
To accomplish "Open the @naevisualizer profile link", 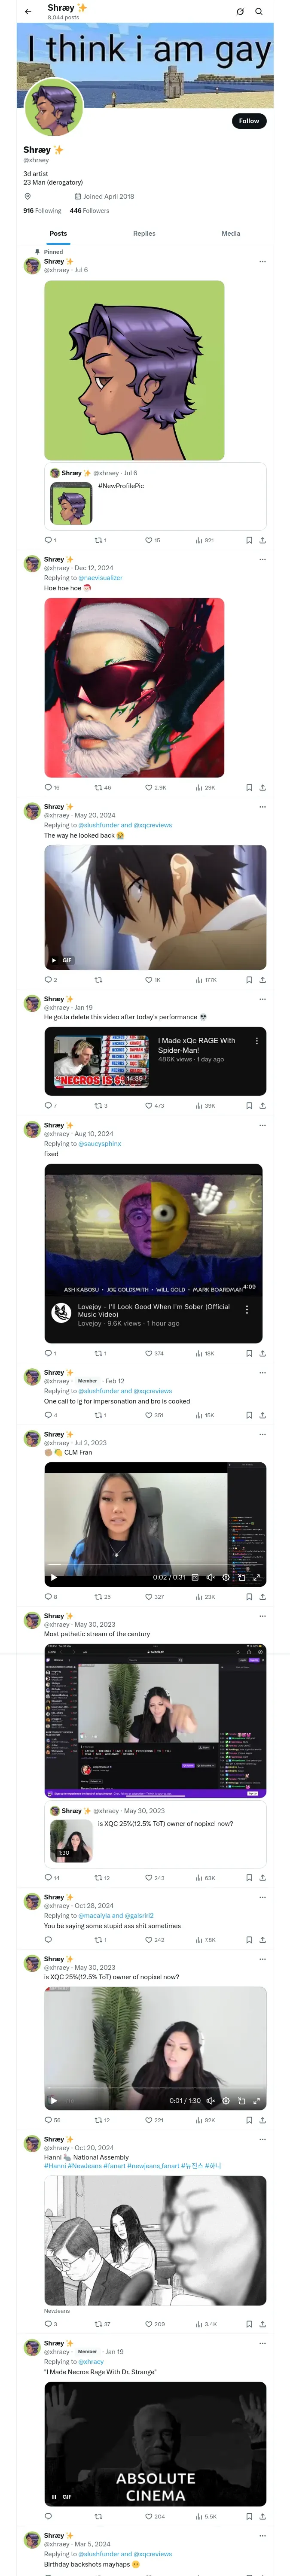I will (100, 577).
